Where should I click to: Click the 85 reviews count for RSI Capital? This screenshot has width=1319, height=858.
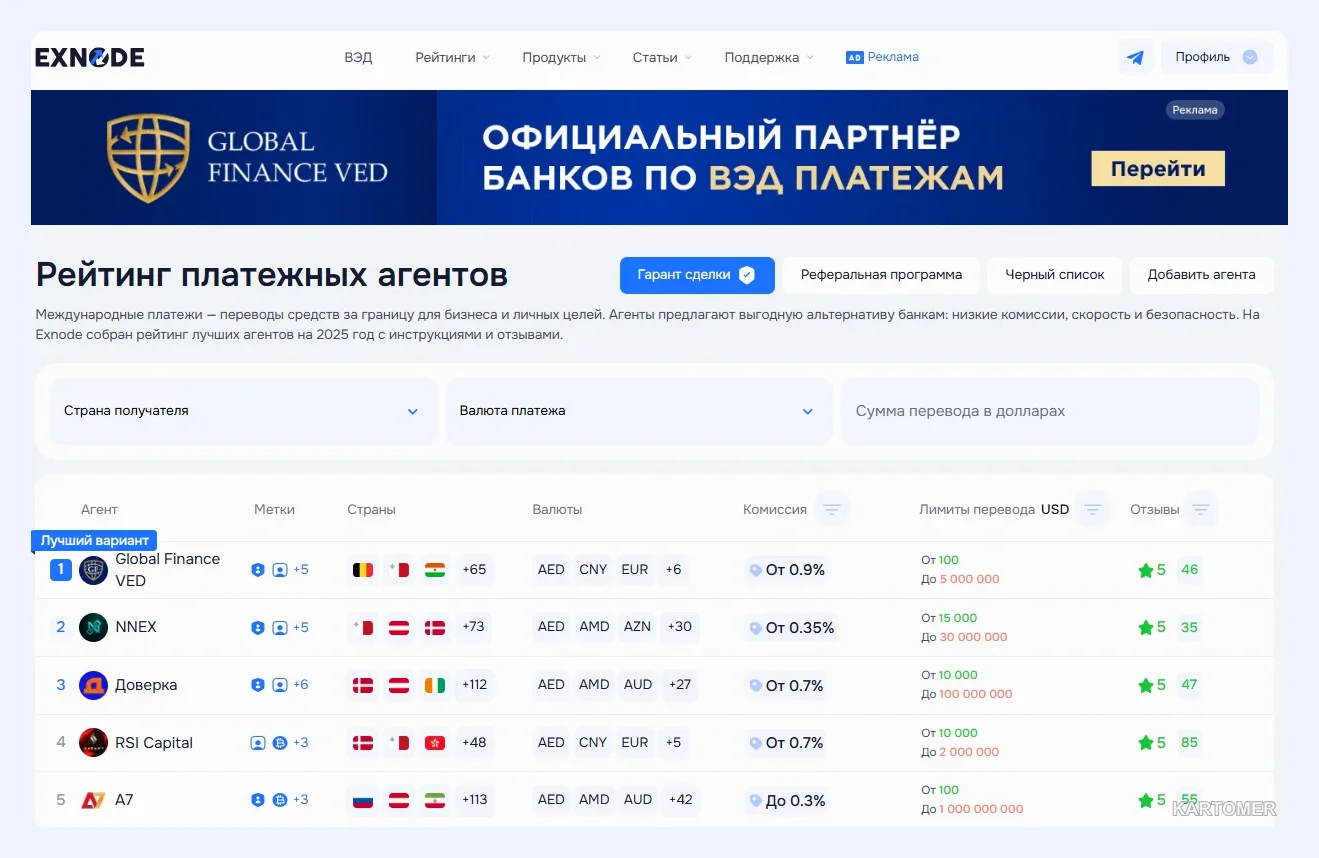coord(1189,743)
